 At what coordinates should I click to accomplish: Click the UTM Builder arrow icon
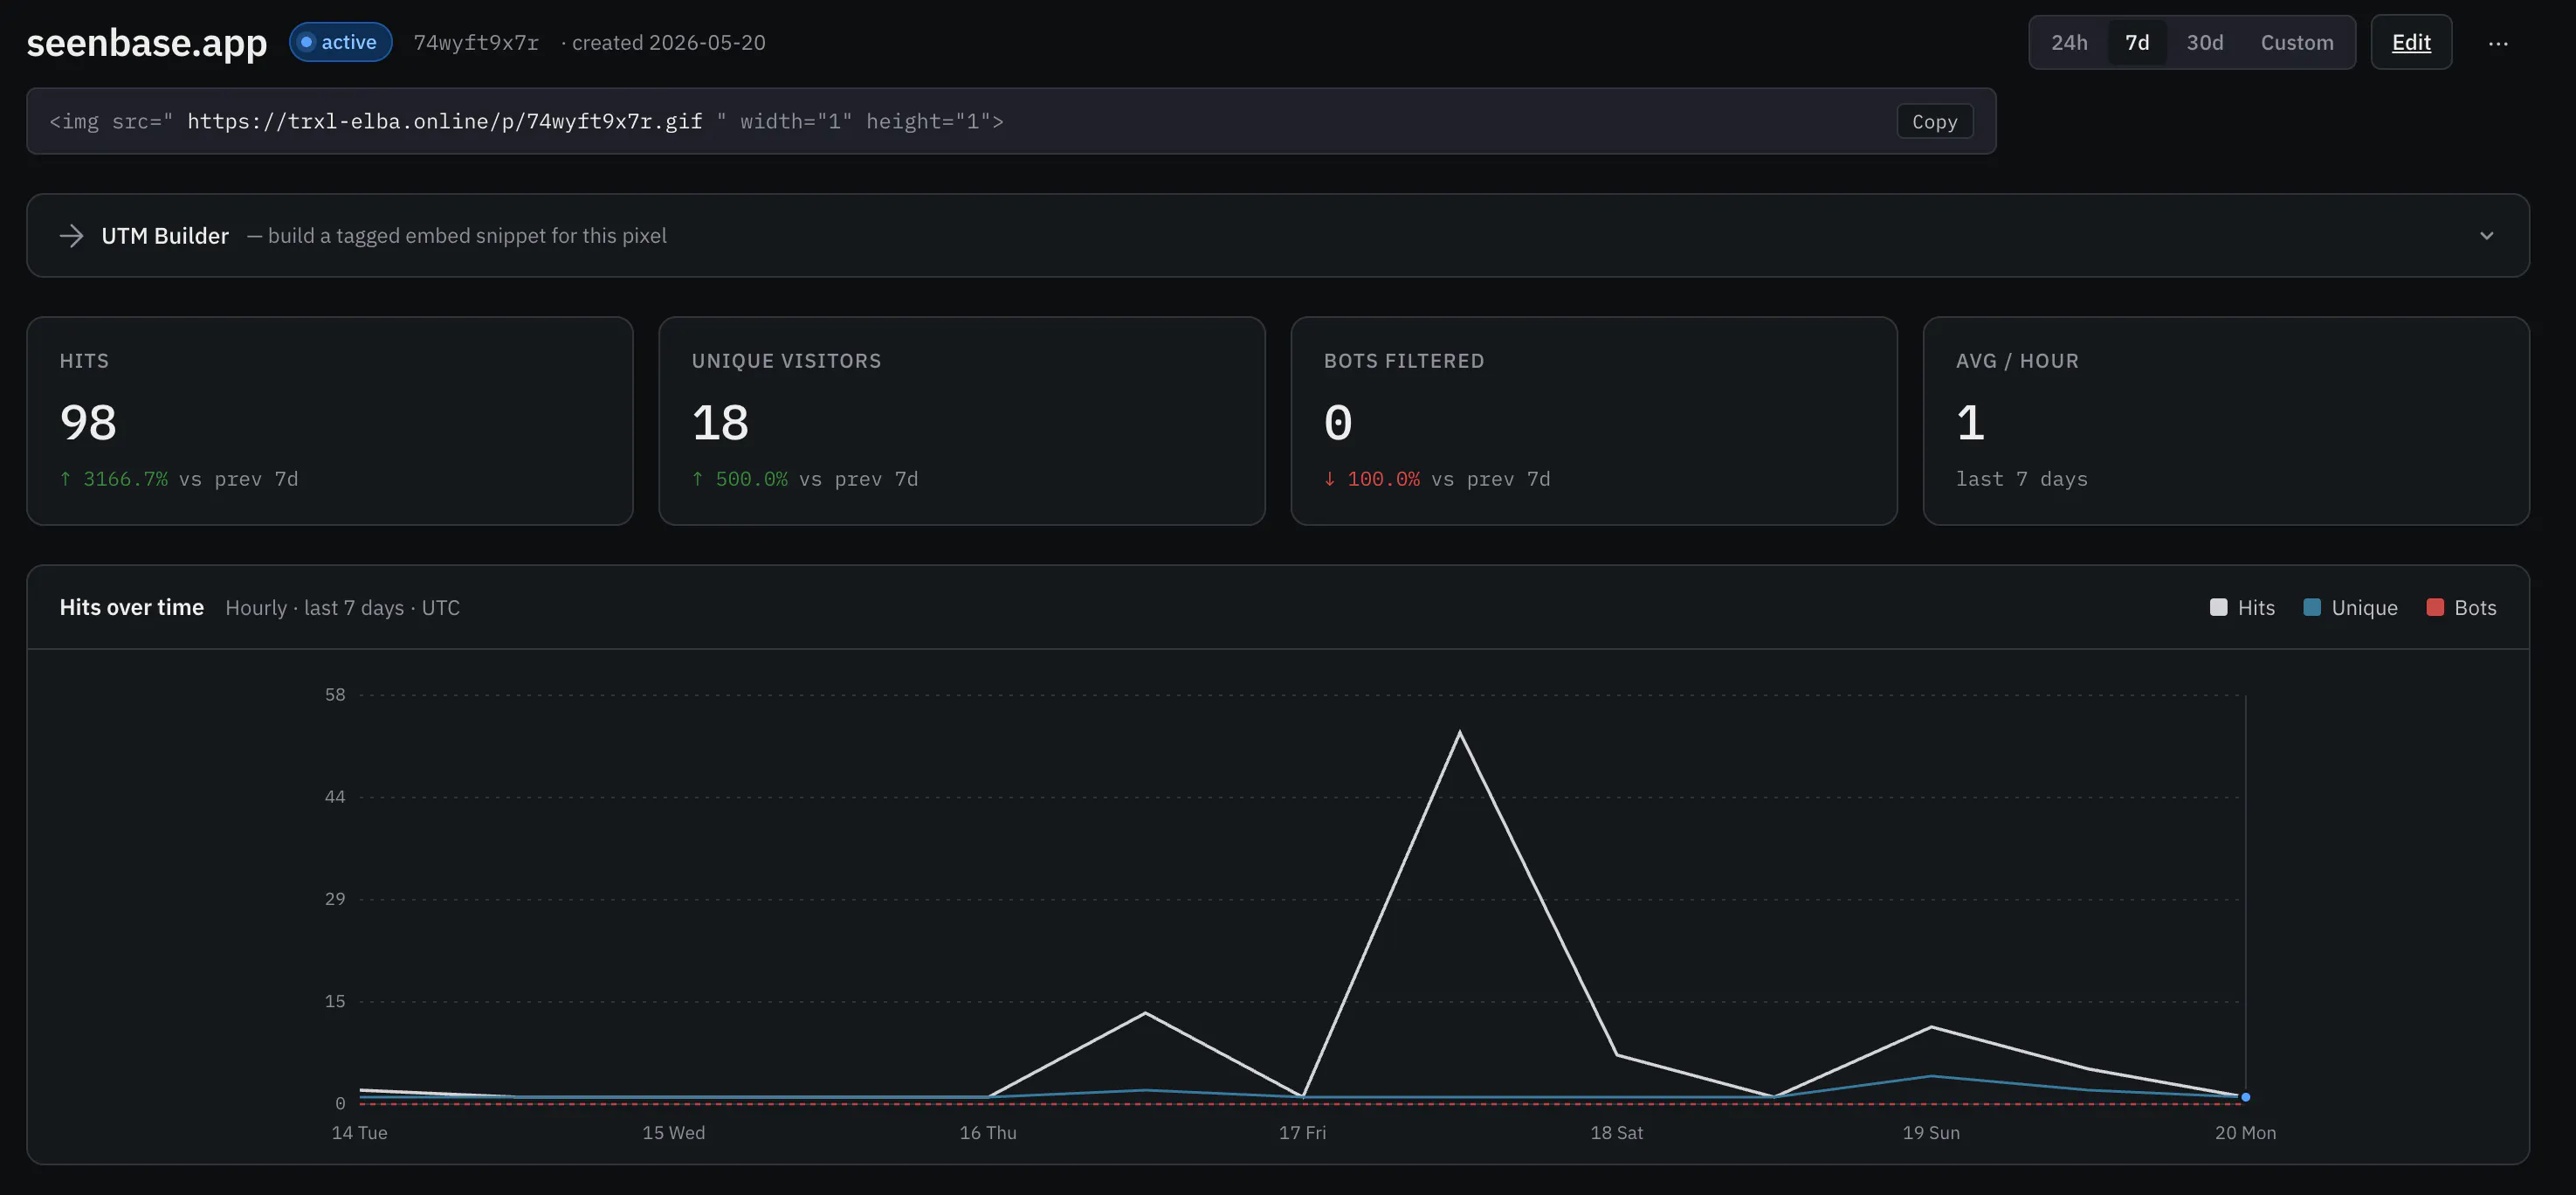coord(71,236)
